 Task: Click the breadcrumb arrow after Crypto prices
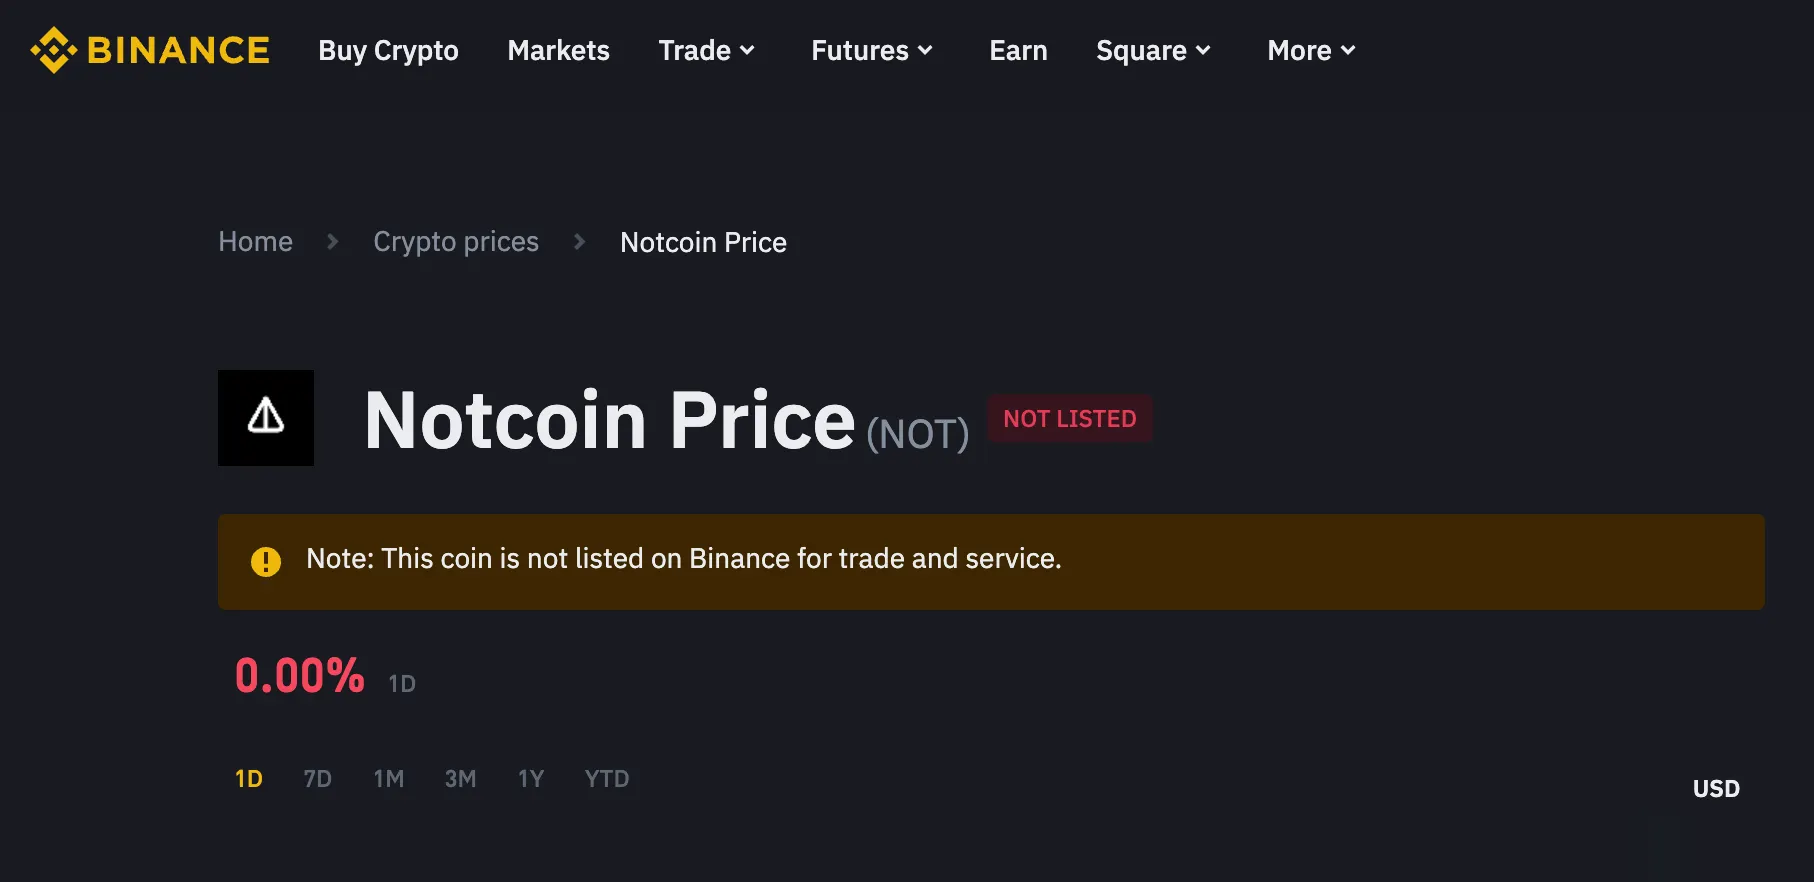(579, 242)
